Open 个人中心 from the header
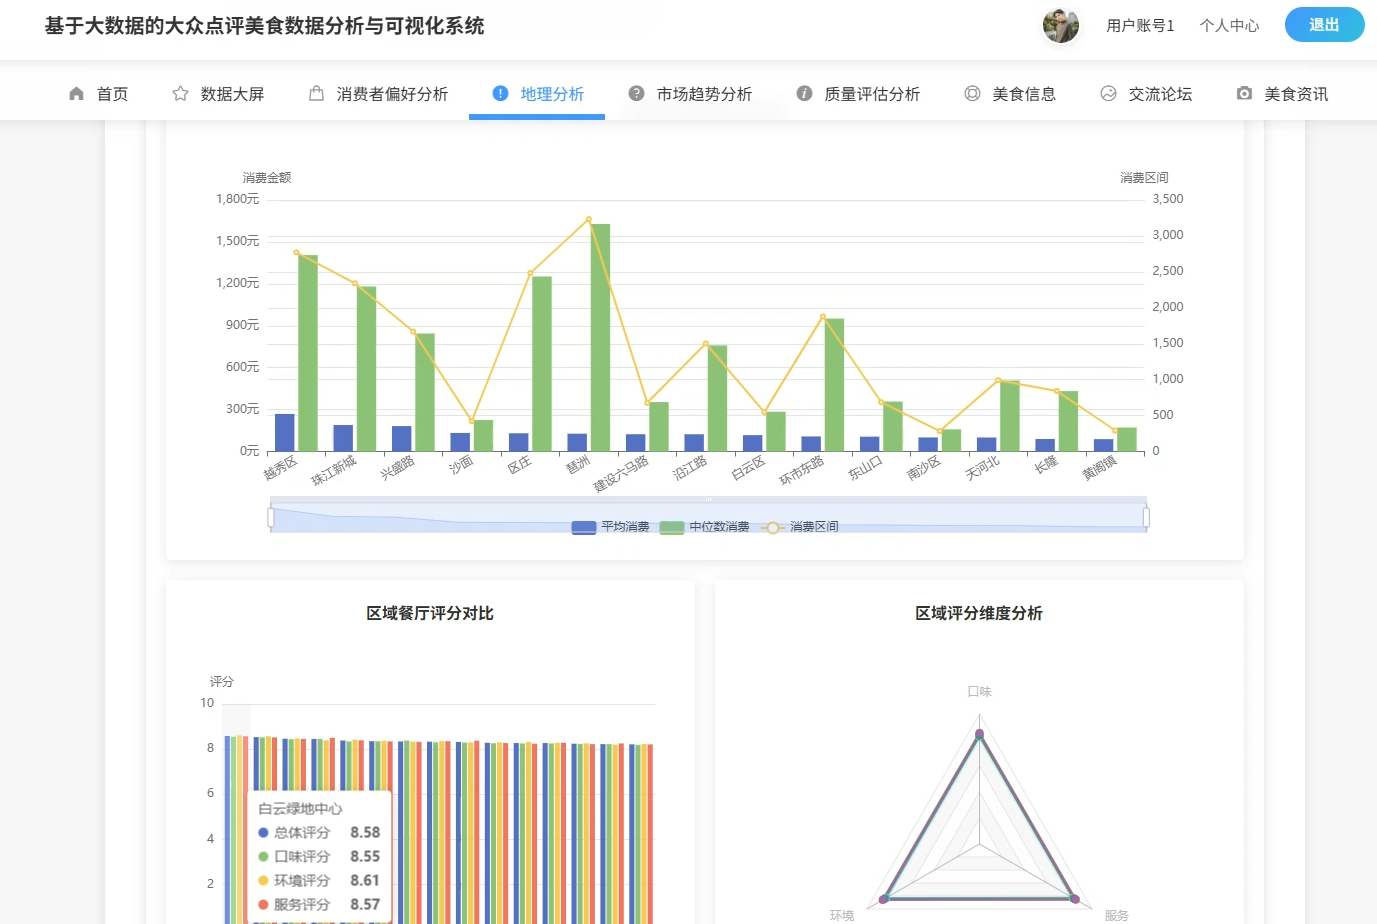Viewport: 1377px width, 924px height. (x=1229, y=25)
